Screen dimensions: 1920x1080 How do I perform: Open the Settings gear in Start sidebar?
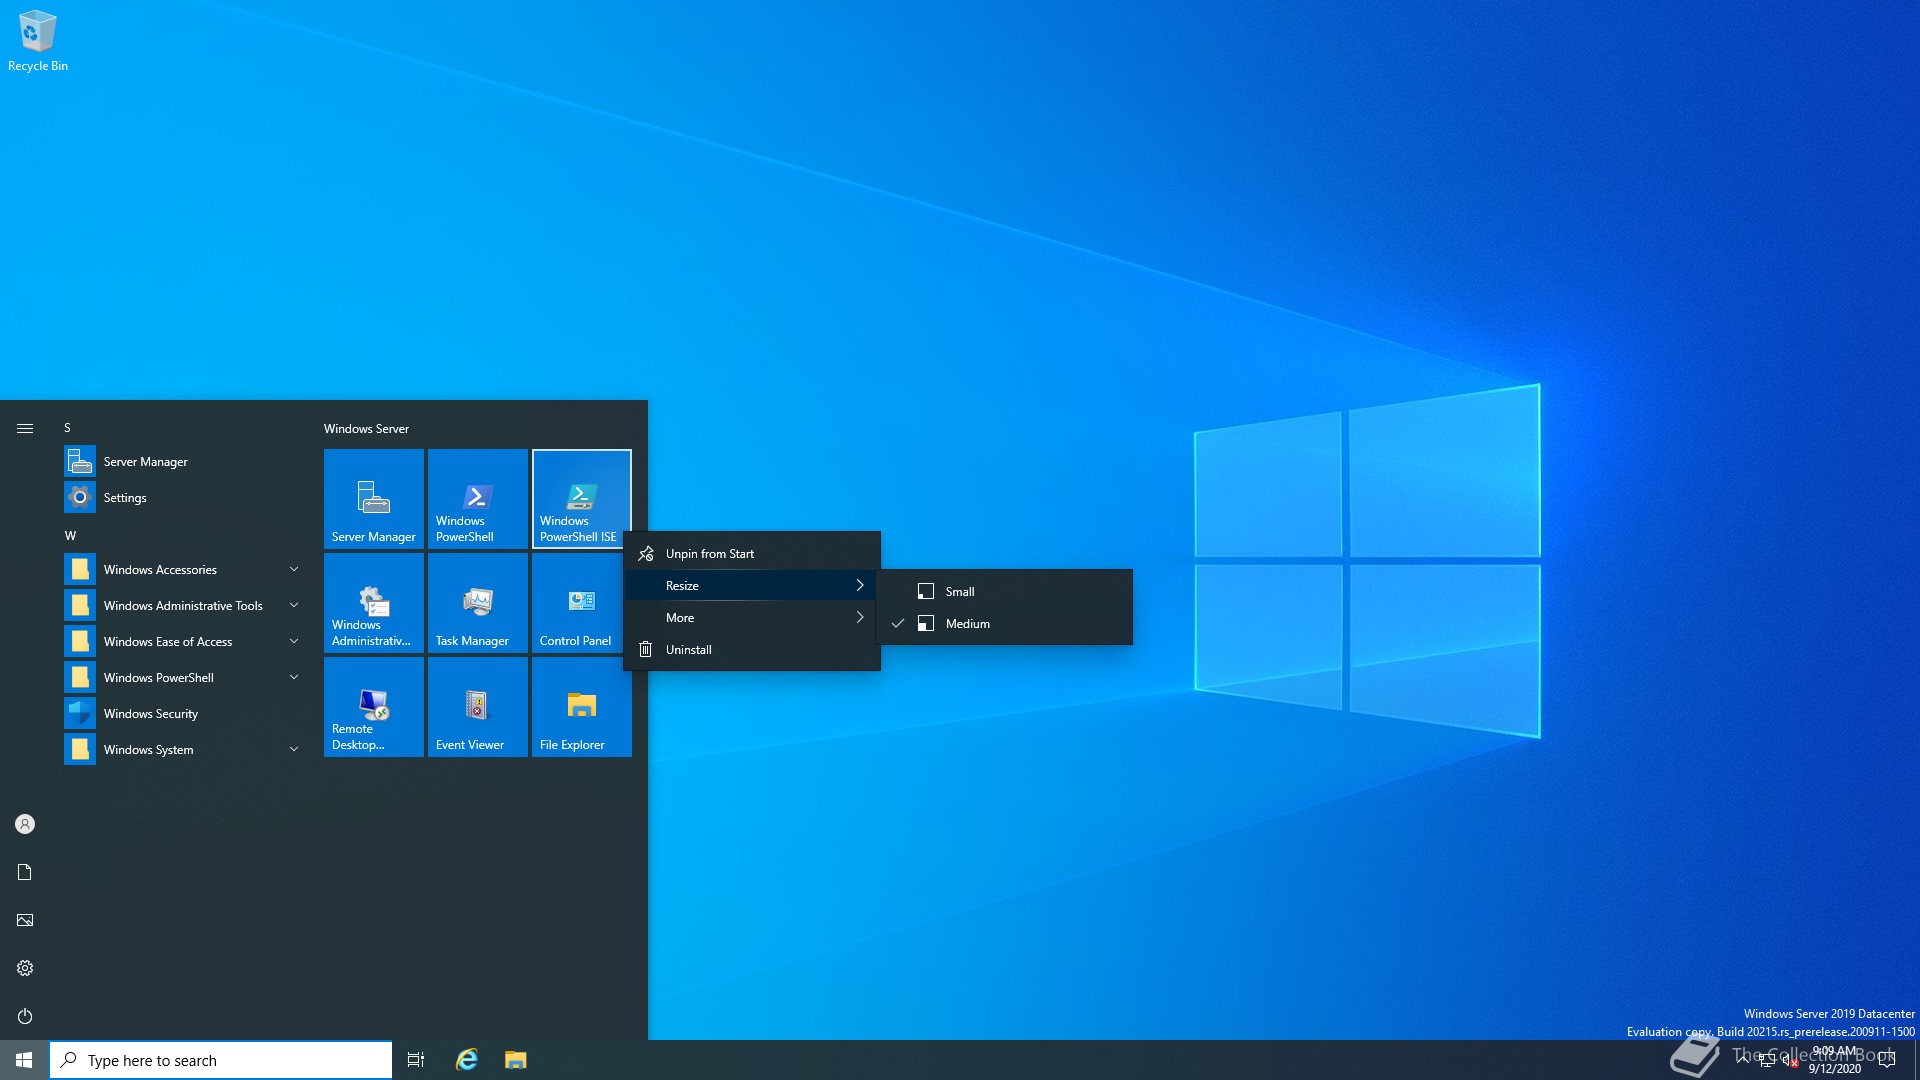point(25,968)
